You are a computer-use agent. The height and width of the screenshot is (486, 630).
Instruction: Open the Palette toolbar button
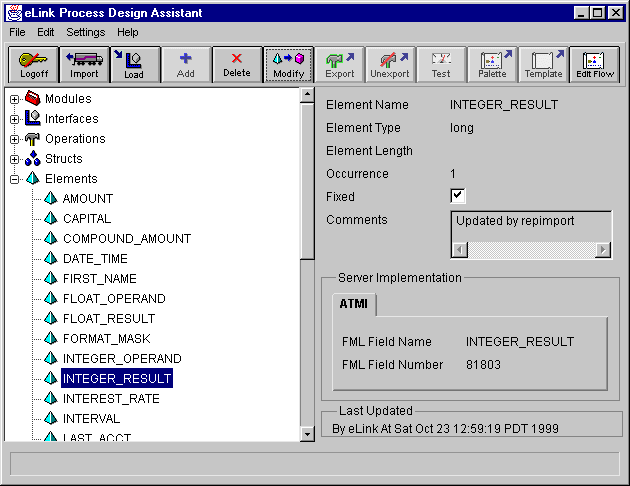[492, 65]
